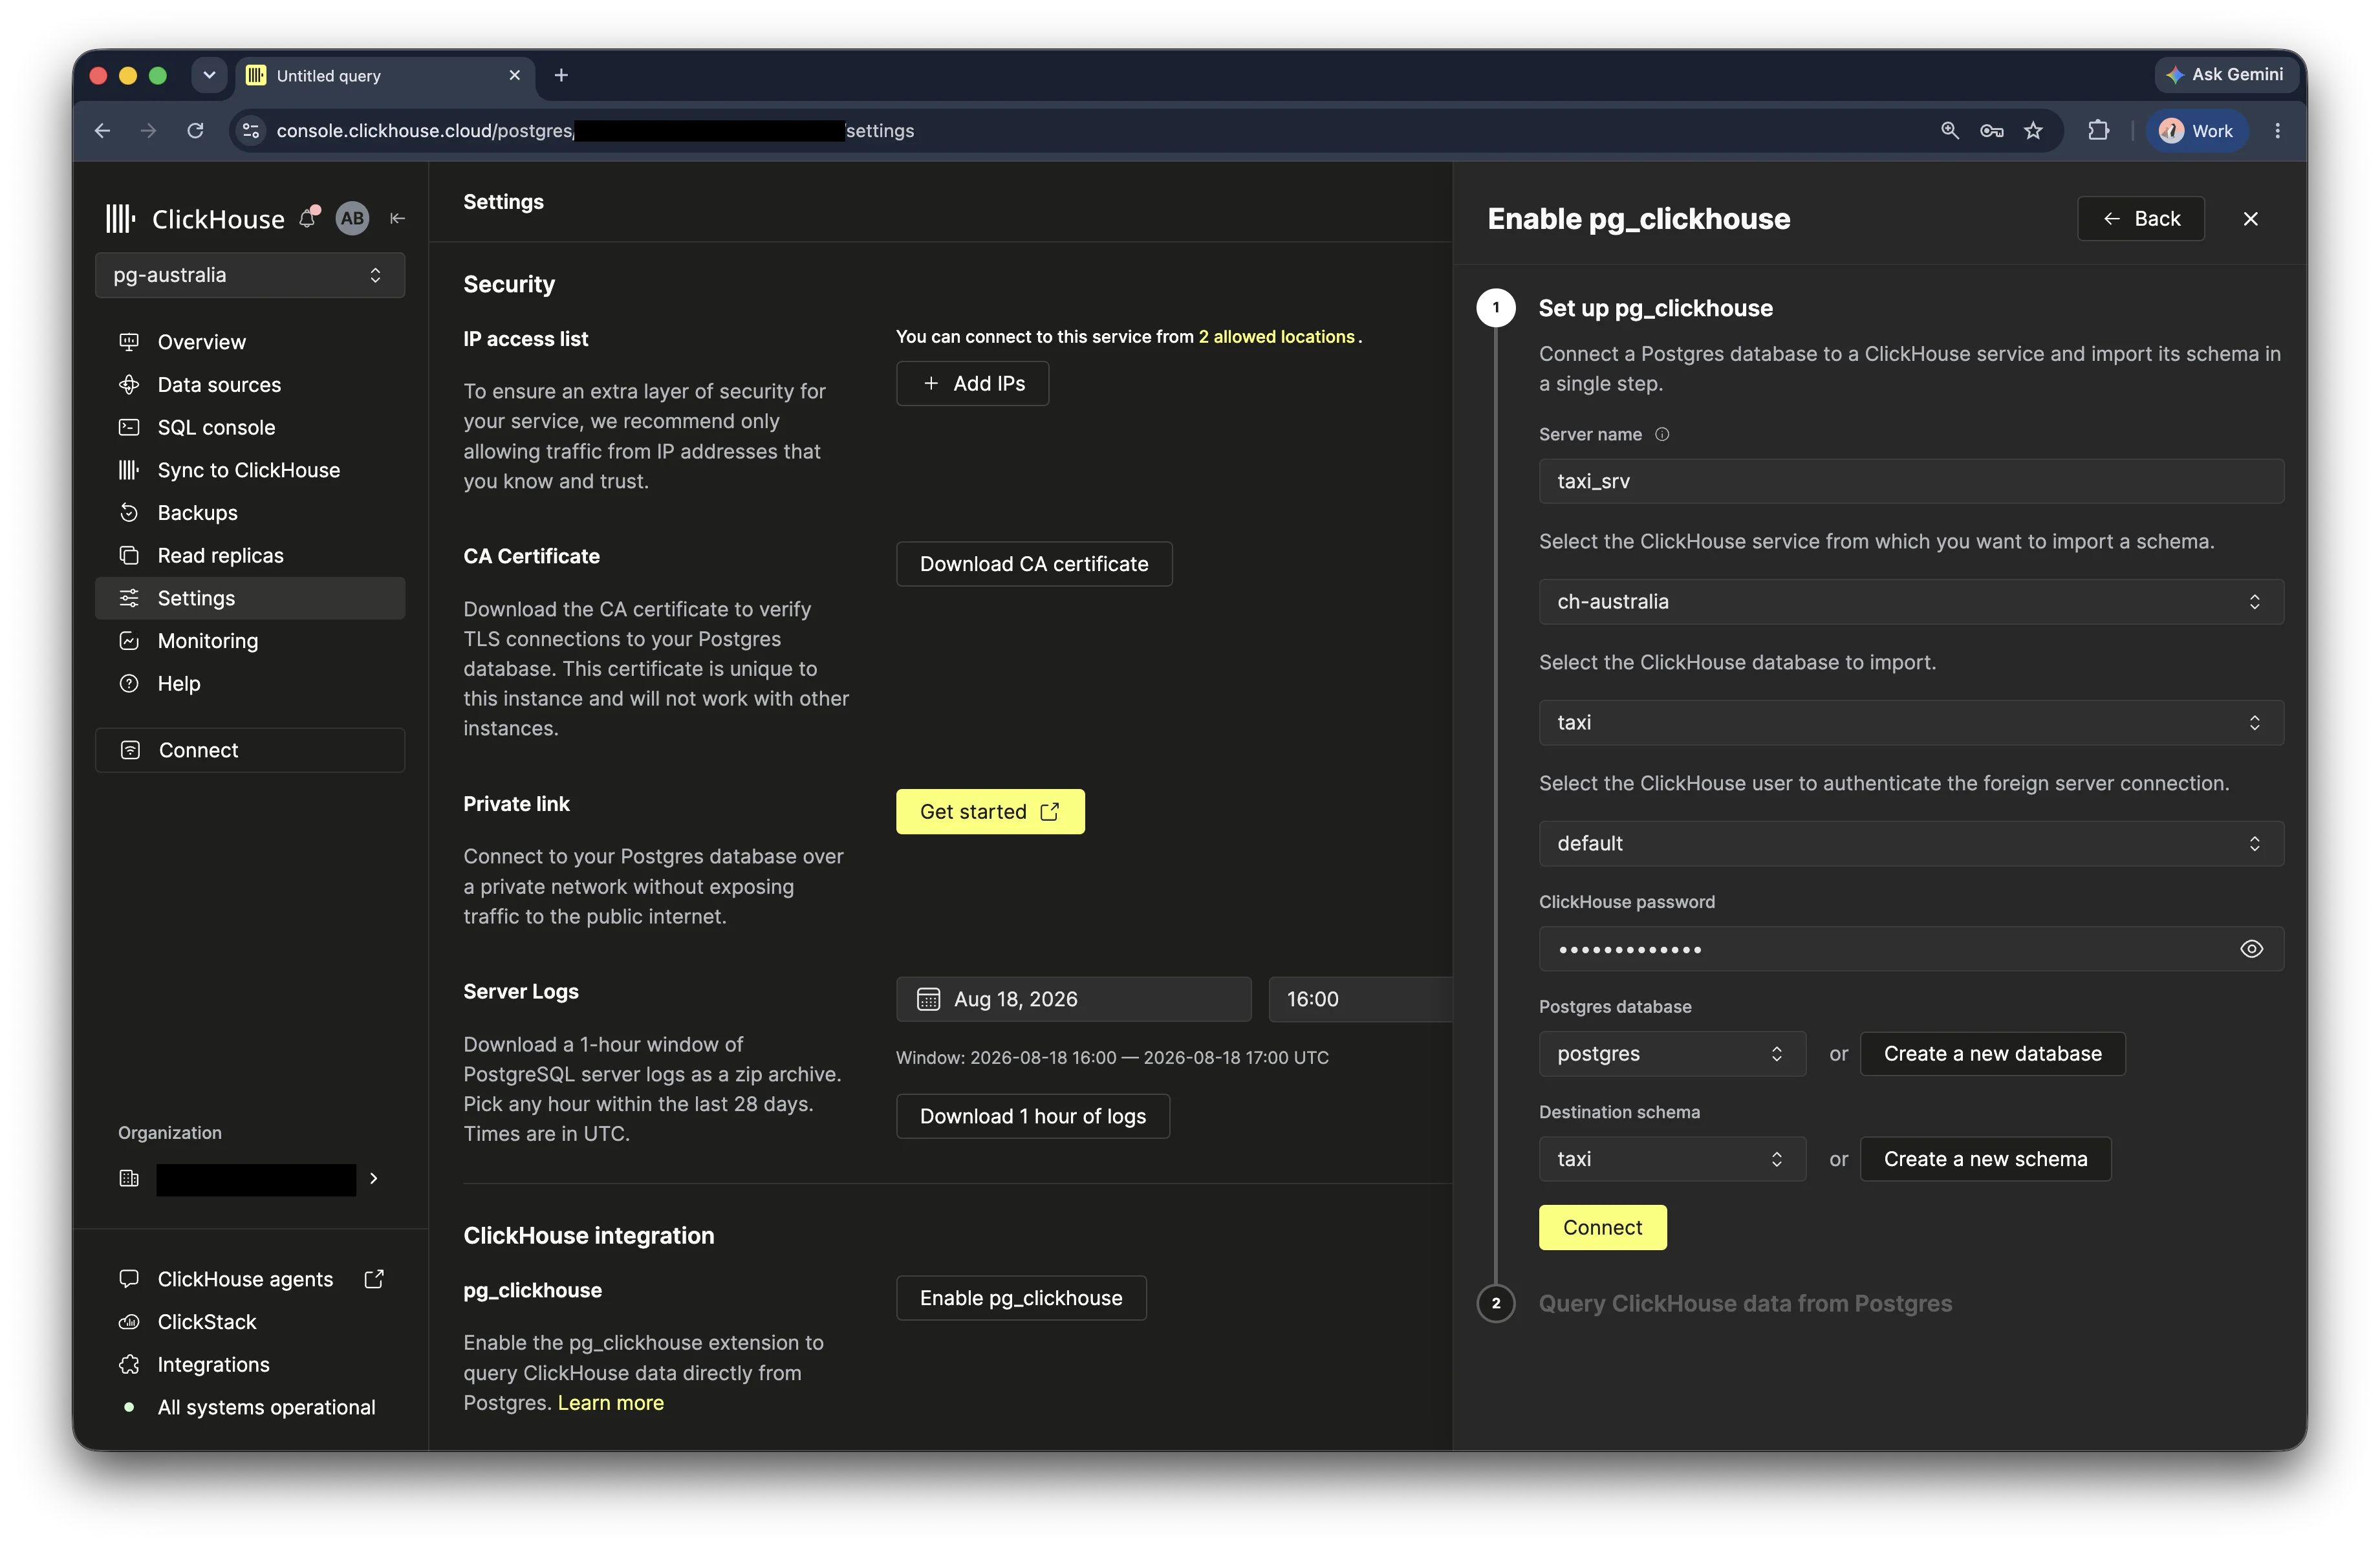Open Help in the sidebar
The width and height of the screenshot is (2380, 1547).
(x=250, y=684)
